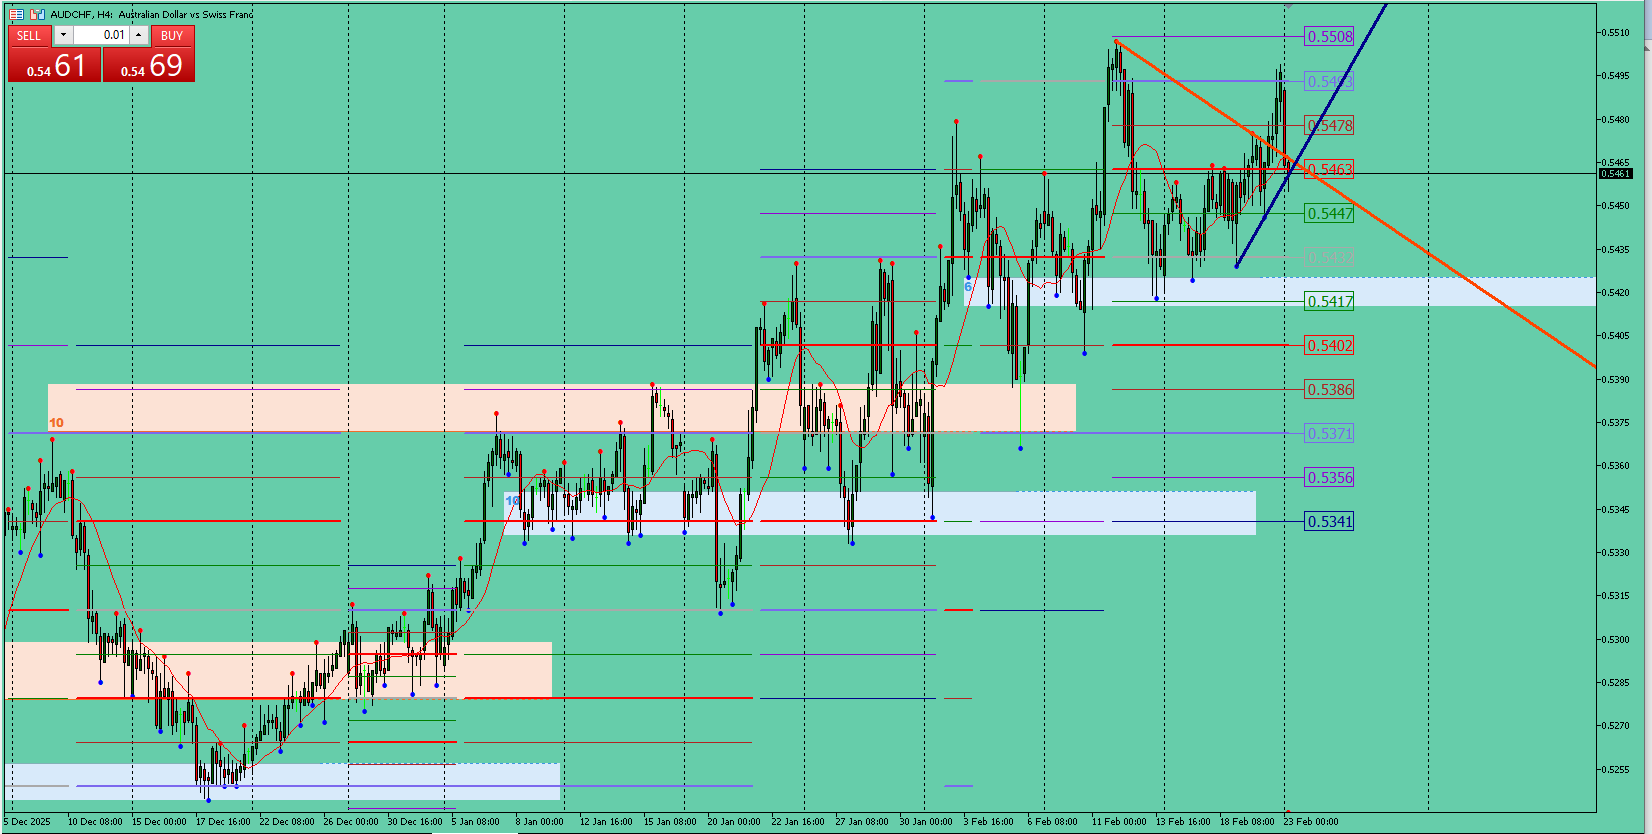Click the AUDCHF, H4 chart title text
Screen dimensions: 1652x834
152,14
